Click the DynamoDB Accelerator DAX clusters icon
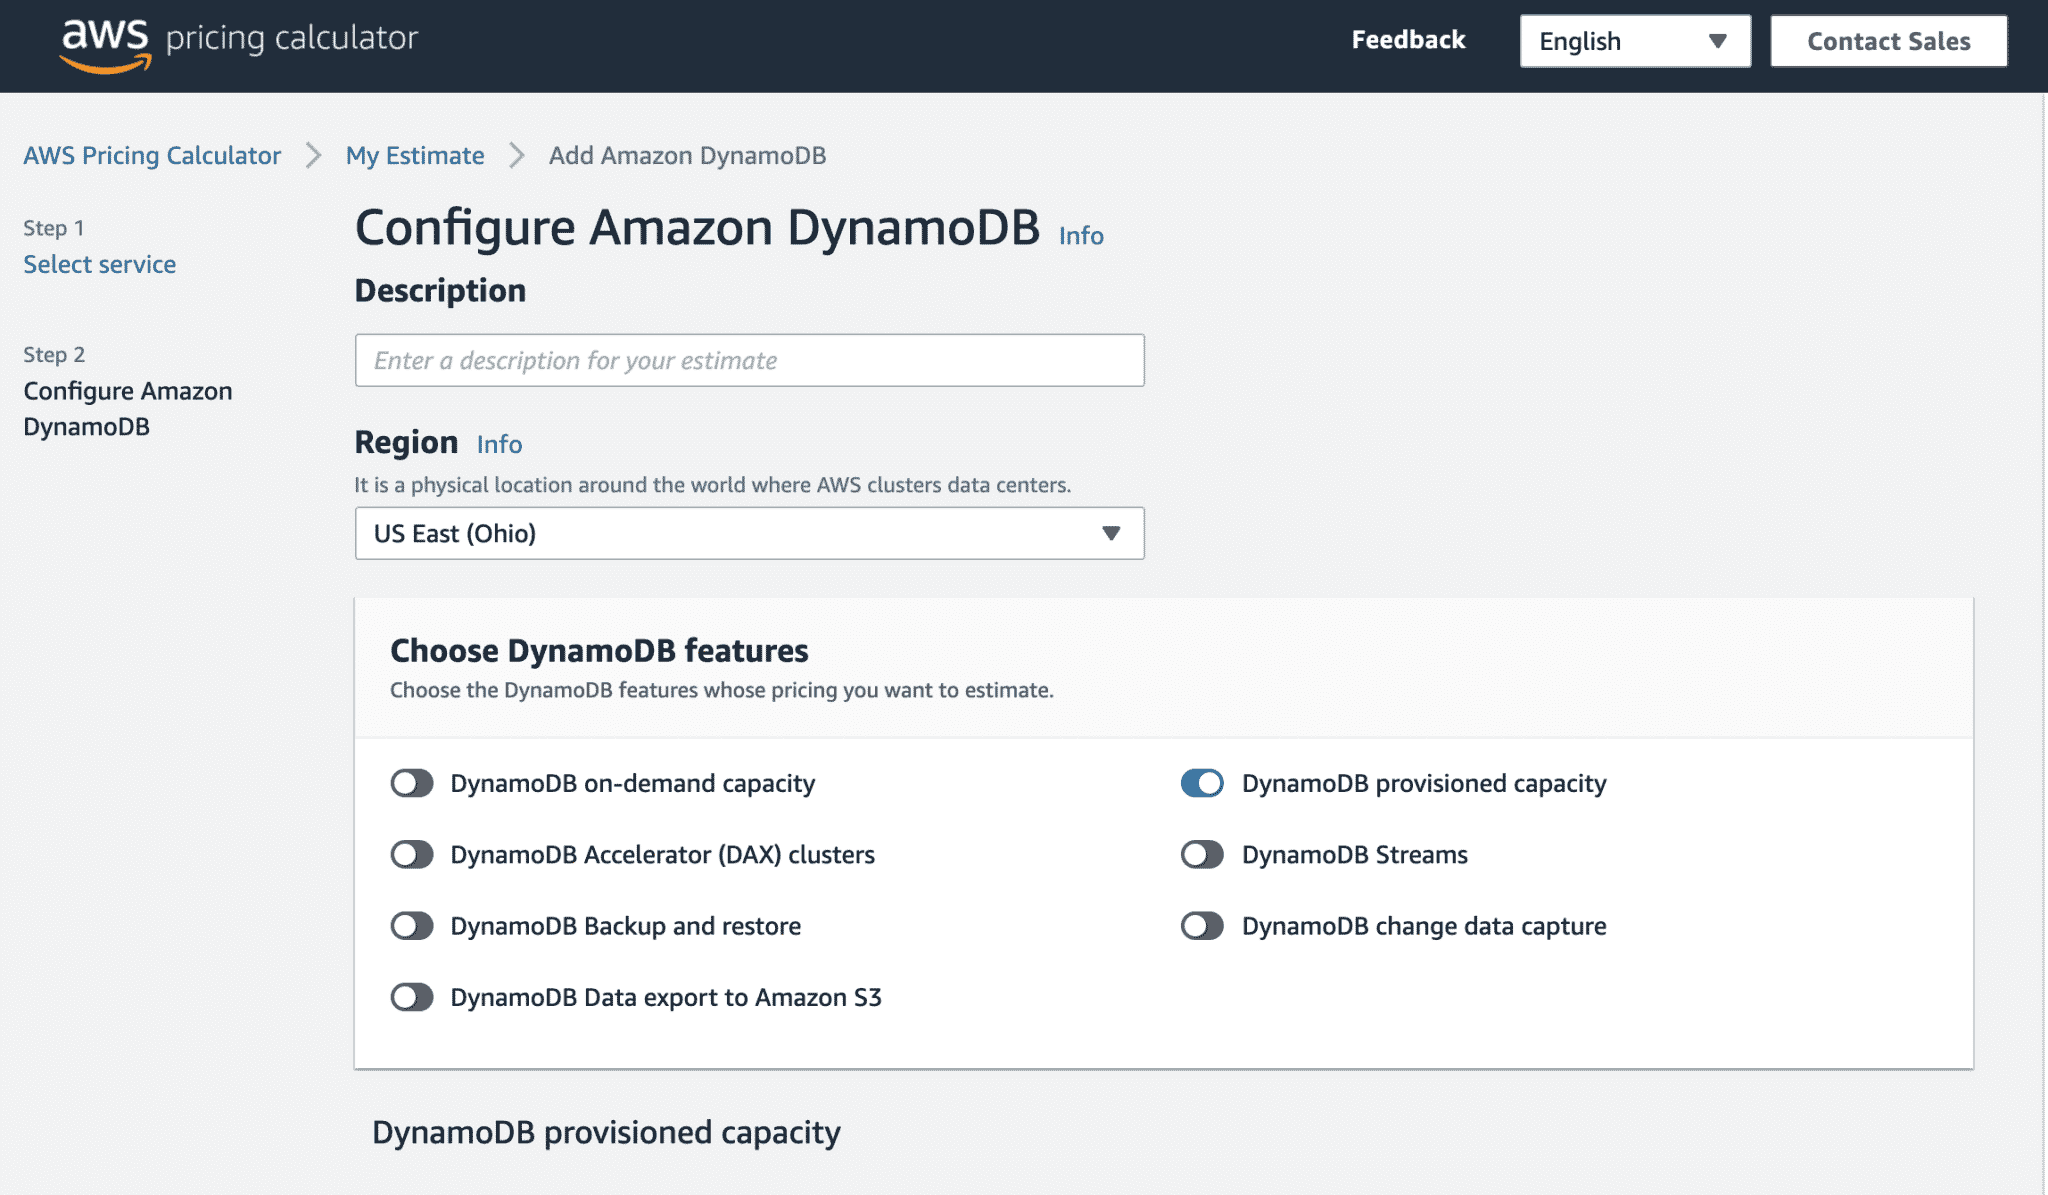Image resolution: width=2048 pixels, height=1195 pixels. [x=412, y=854]
